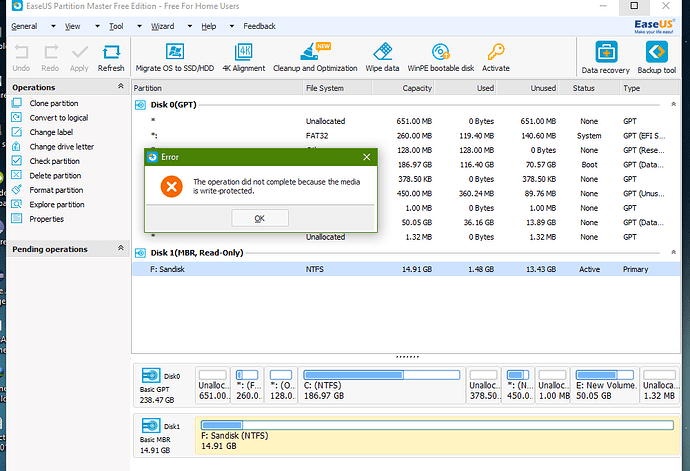Expand the View menu dropdown arrow
Image resolution: width=690 pixels, height=471 pixels.
97,26
